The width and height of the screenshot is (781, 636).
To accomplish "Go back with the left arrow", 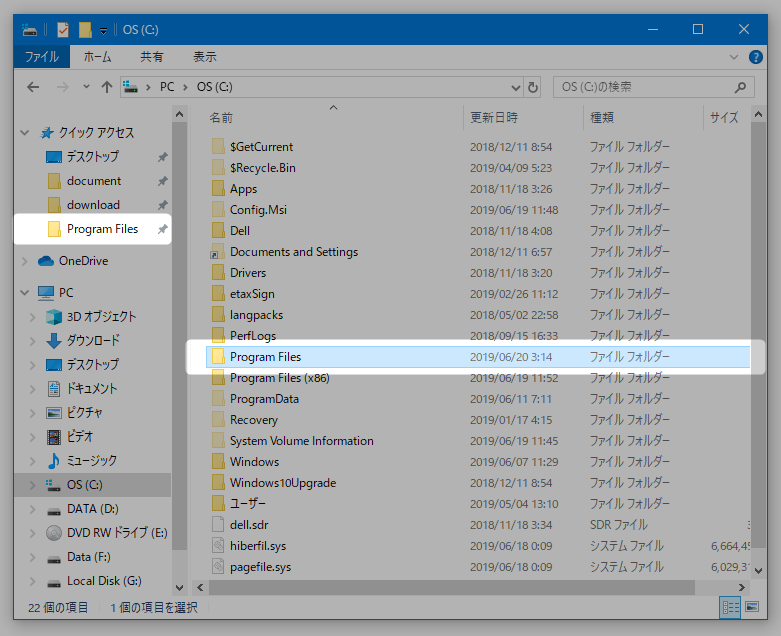I will click(x=33, y=87).
